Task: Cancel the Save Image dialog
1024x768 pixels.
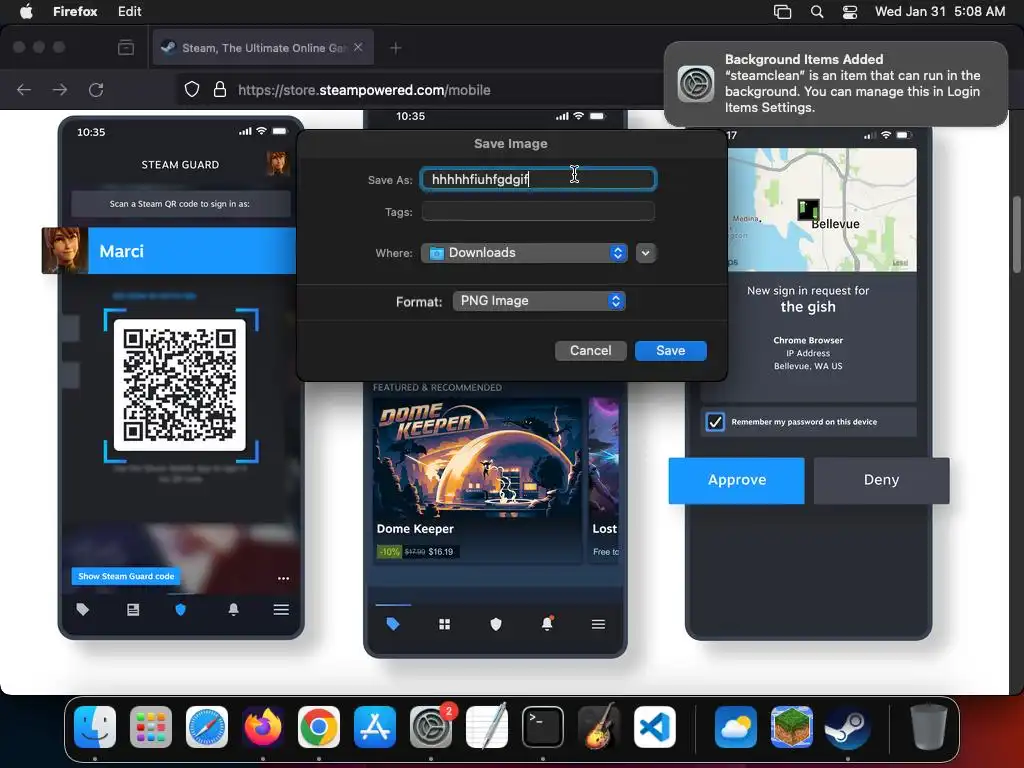Action: [590, 351]
